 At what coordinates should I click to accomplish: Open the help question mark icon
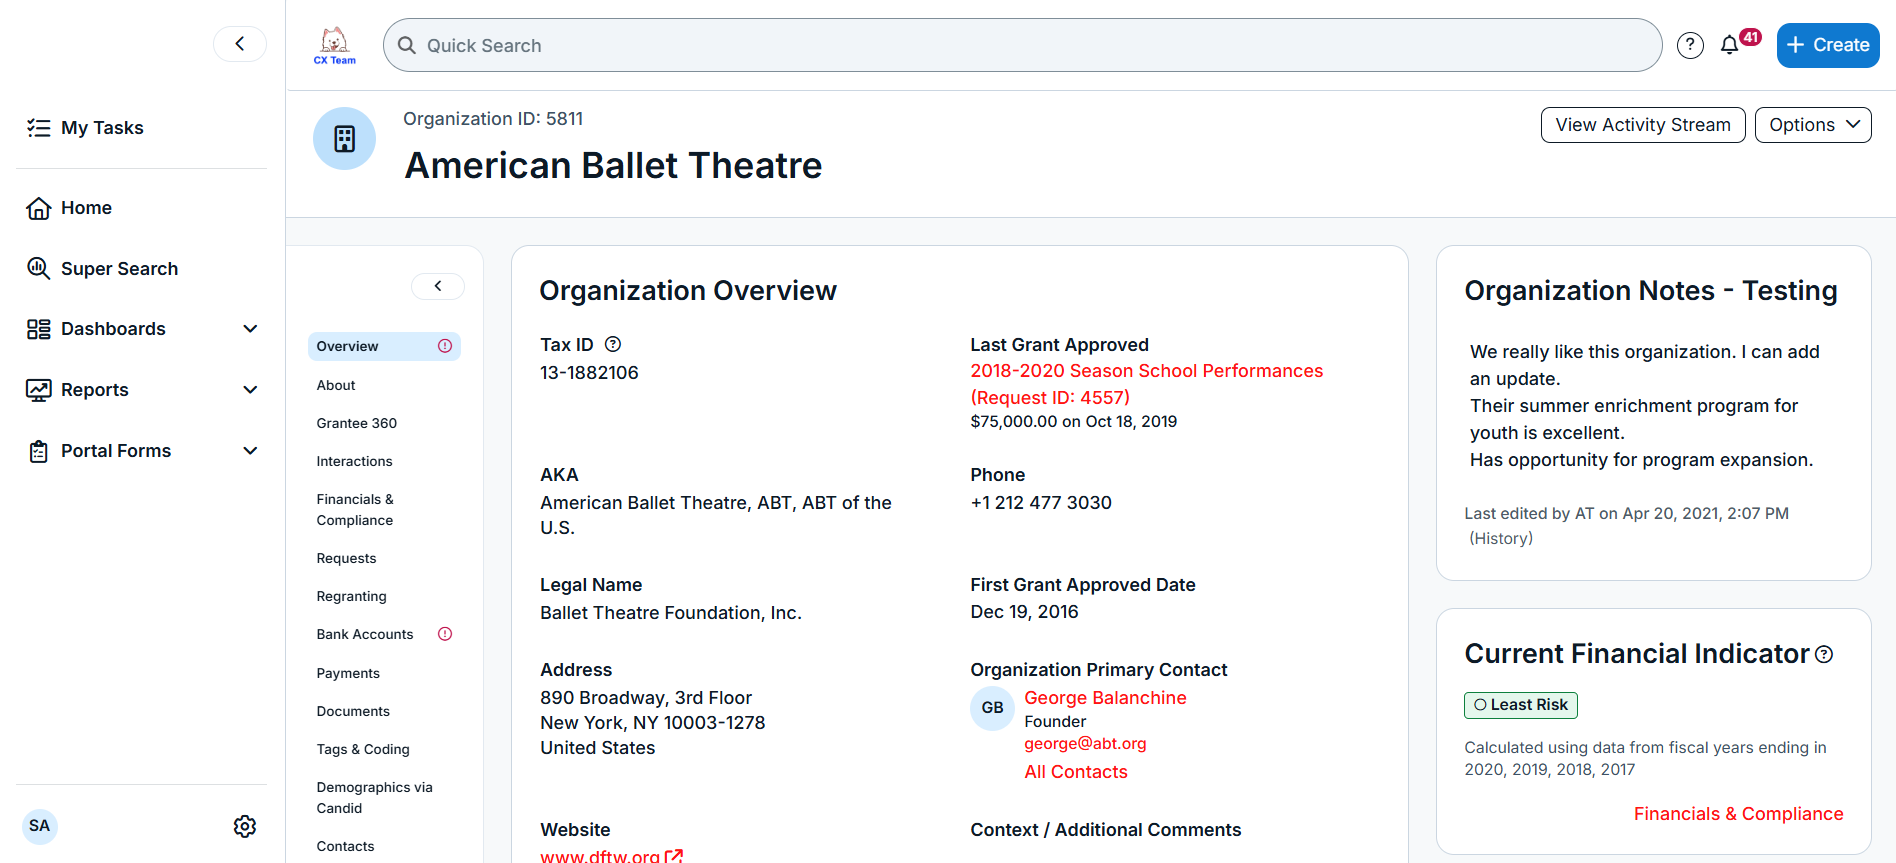(1690, 45)
